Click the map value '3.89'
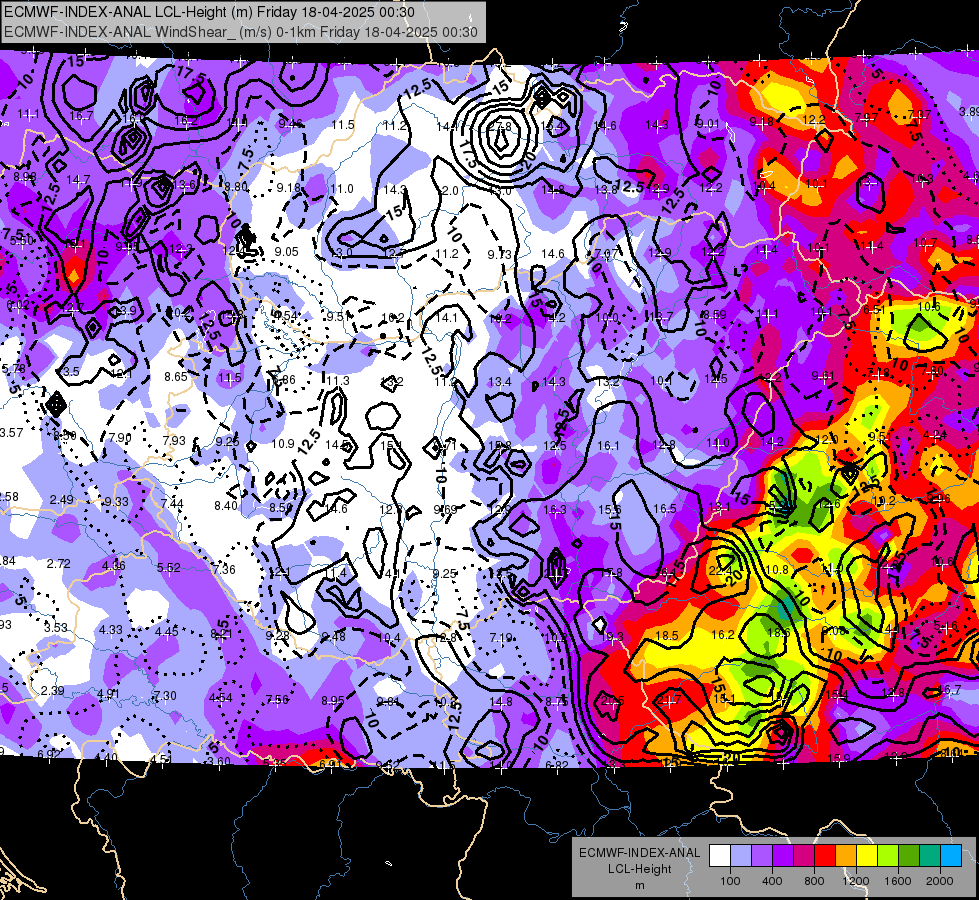The height and width of the screenshot is (900, 979). point(969,111)
